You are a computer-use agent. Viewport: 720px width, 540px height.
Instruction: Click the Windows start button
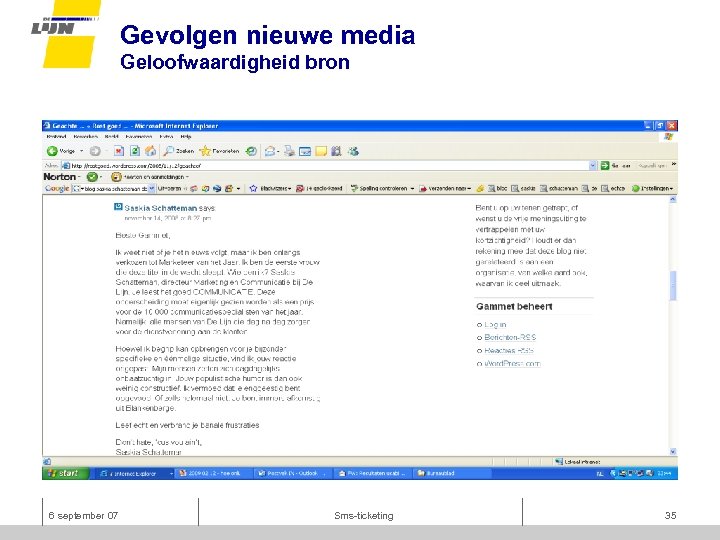(x=65, y=473)
